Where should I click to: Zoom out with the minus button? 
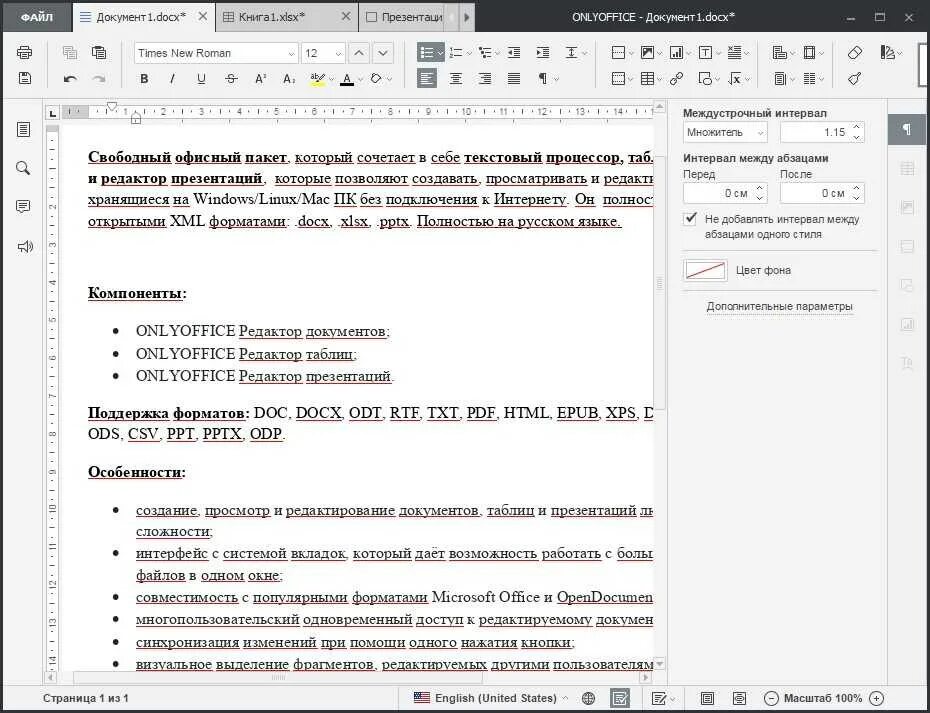771,698
